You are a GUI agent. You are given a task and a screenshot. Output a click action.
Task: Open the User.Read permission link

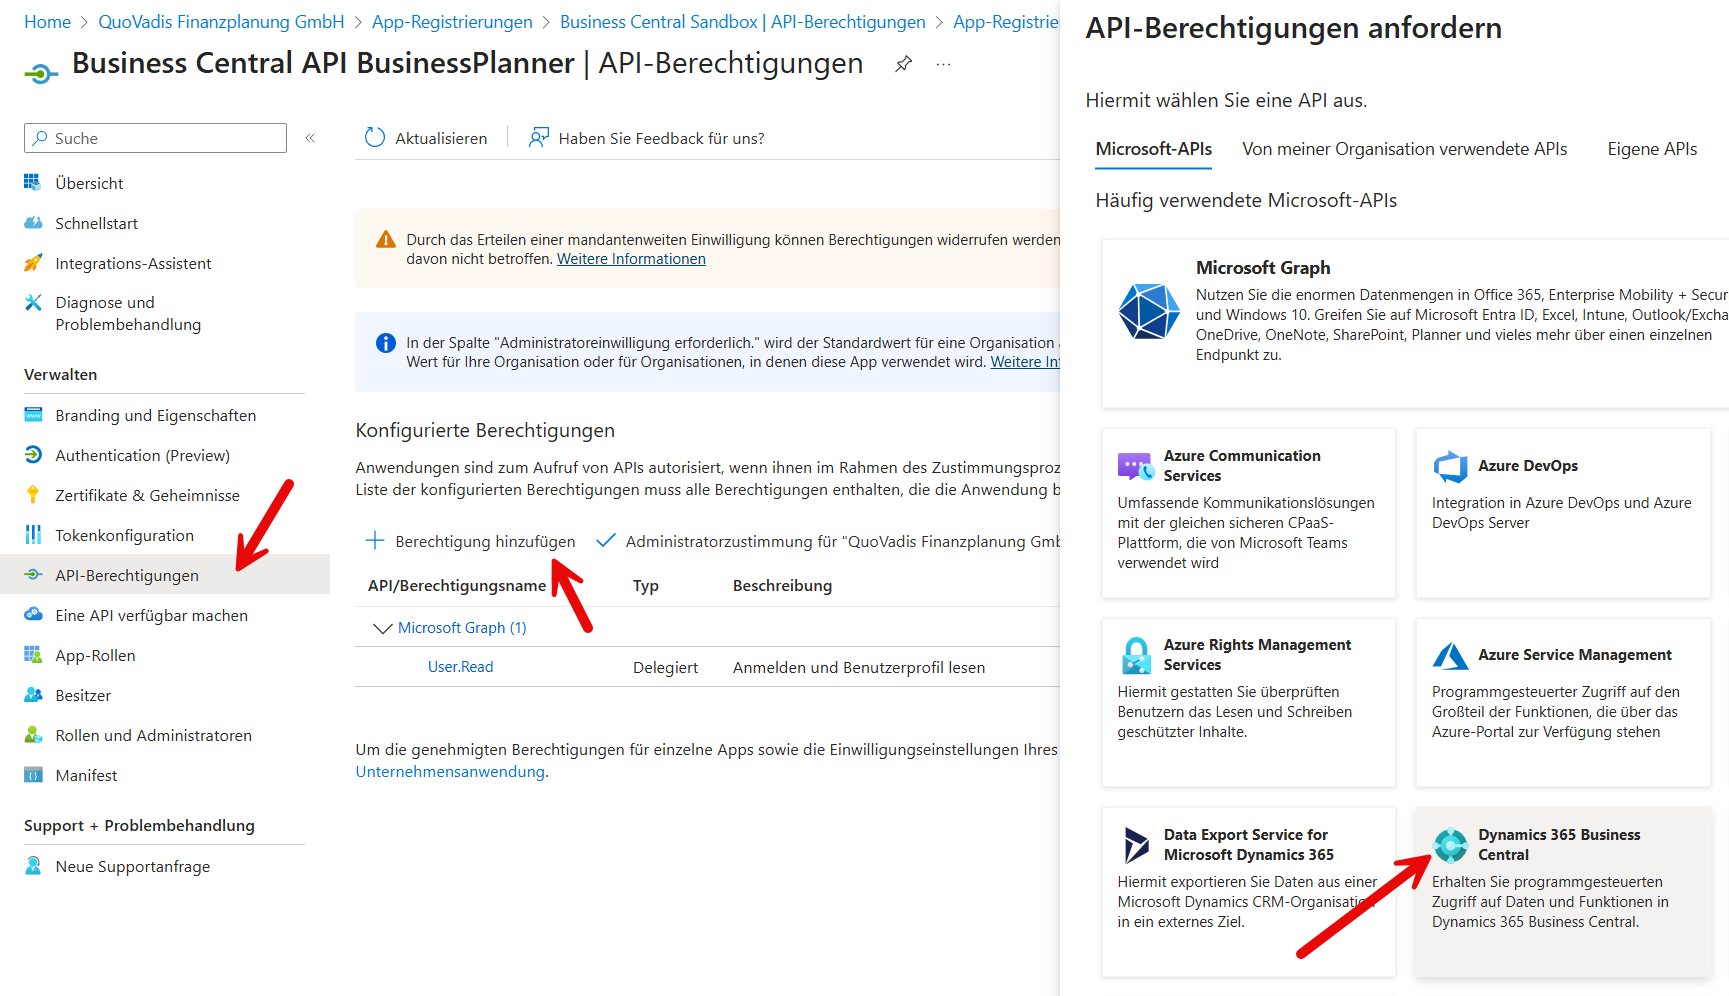pyautogui.click(x=461, y=667)
